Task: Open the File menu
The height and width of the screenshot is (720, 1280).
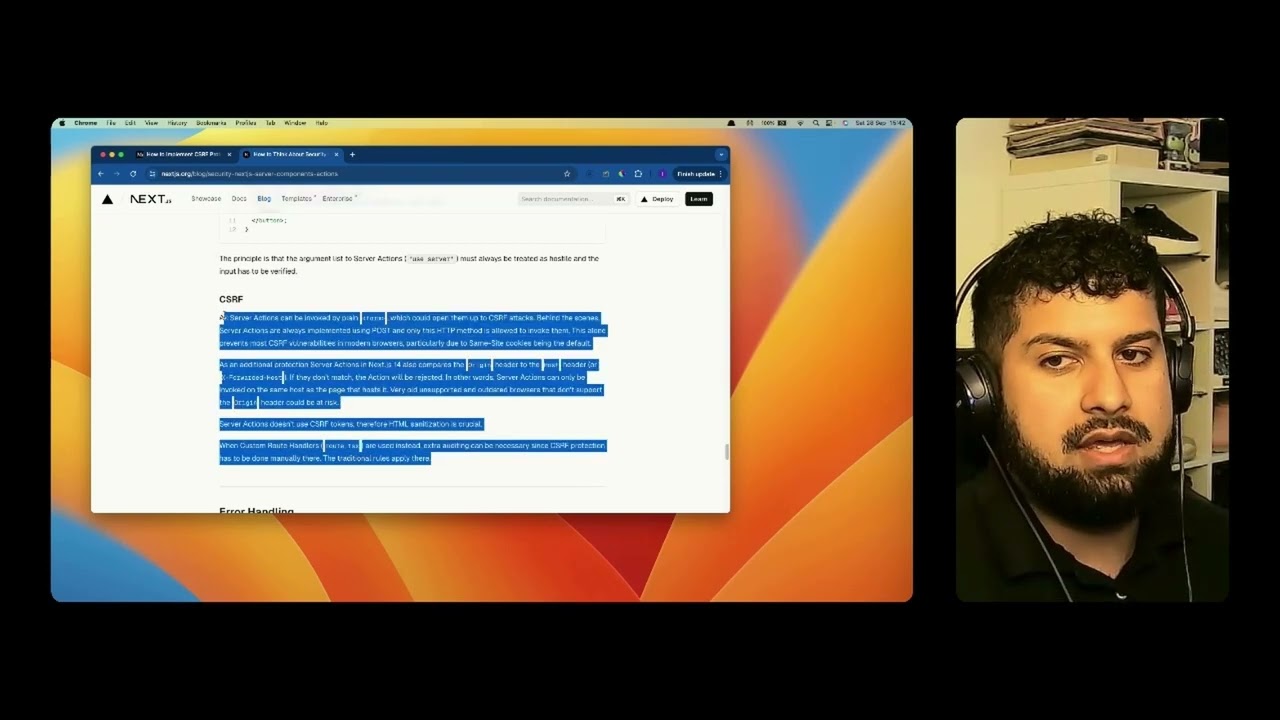Action: 111,123
